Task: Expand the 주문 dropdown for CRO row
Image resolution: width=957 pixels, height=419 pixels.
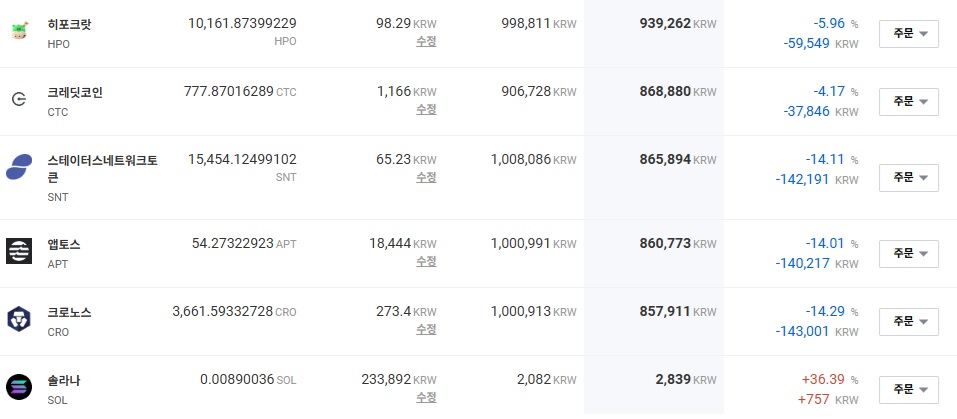Action: [908, 321]
